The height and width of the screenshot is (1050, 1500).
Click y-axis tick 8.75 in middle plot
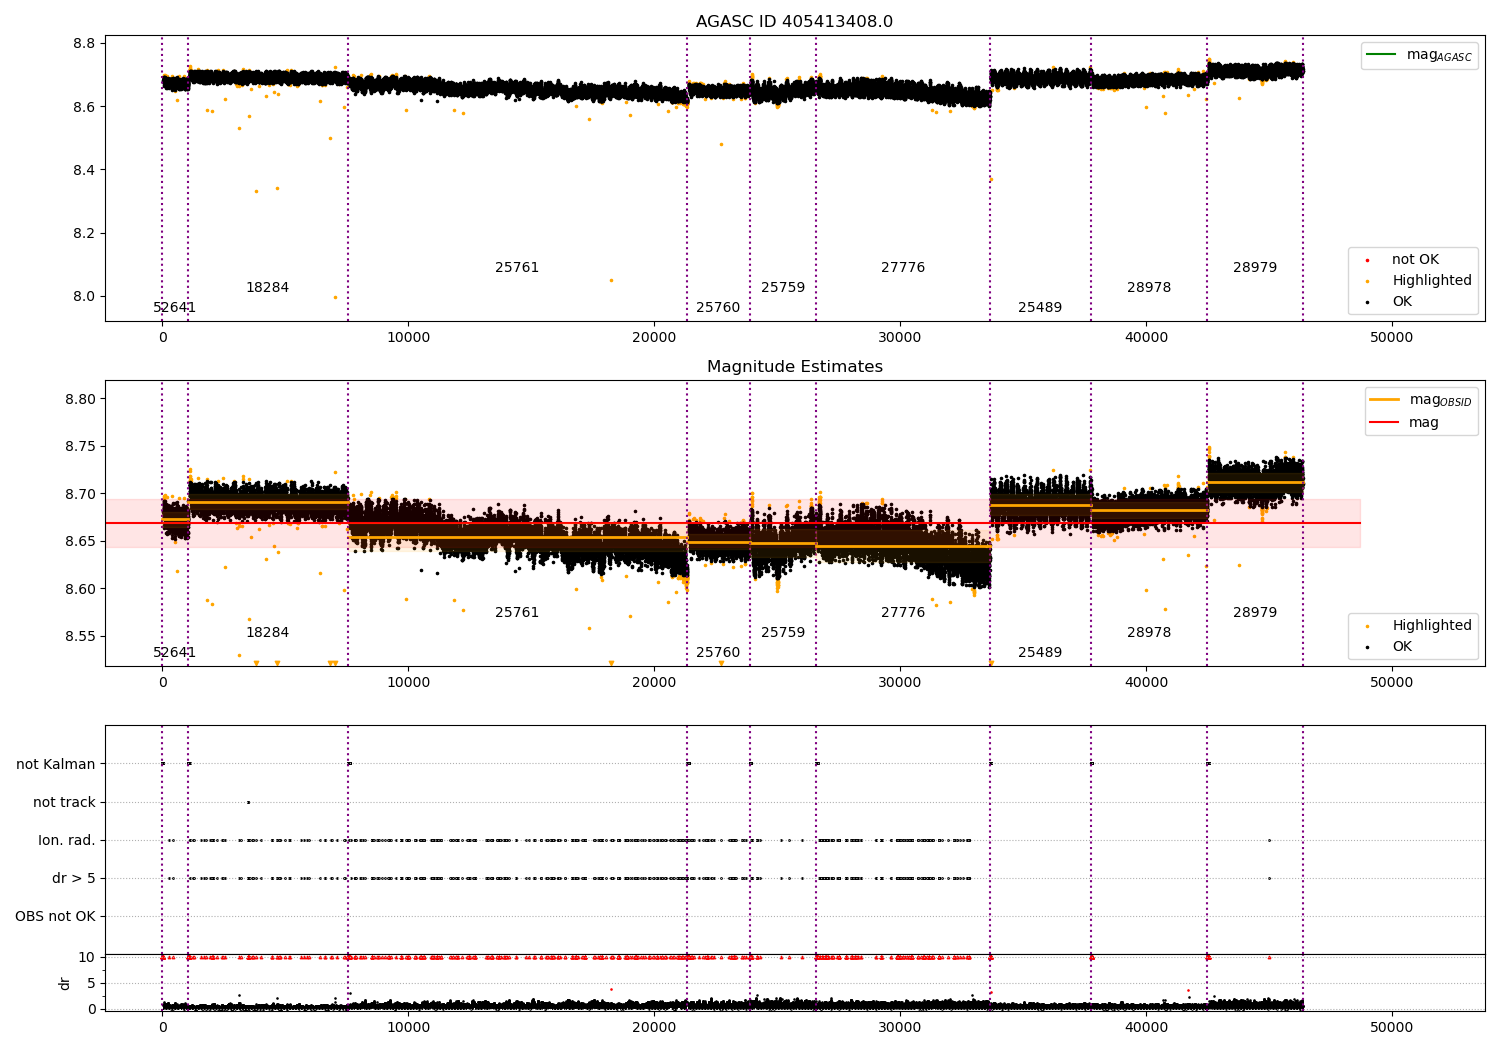point(80,447)
